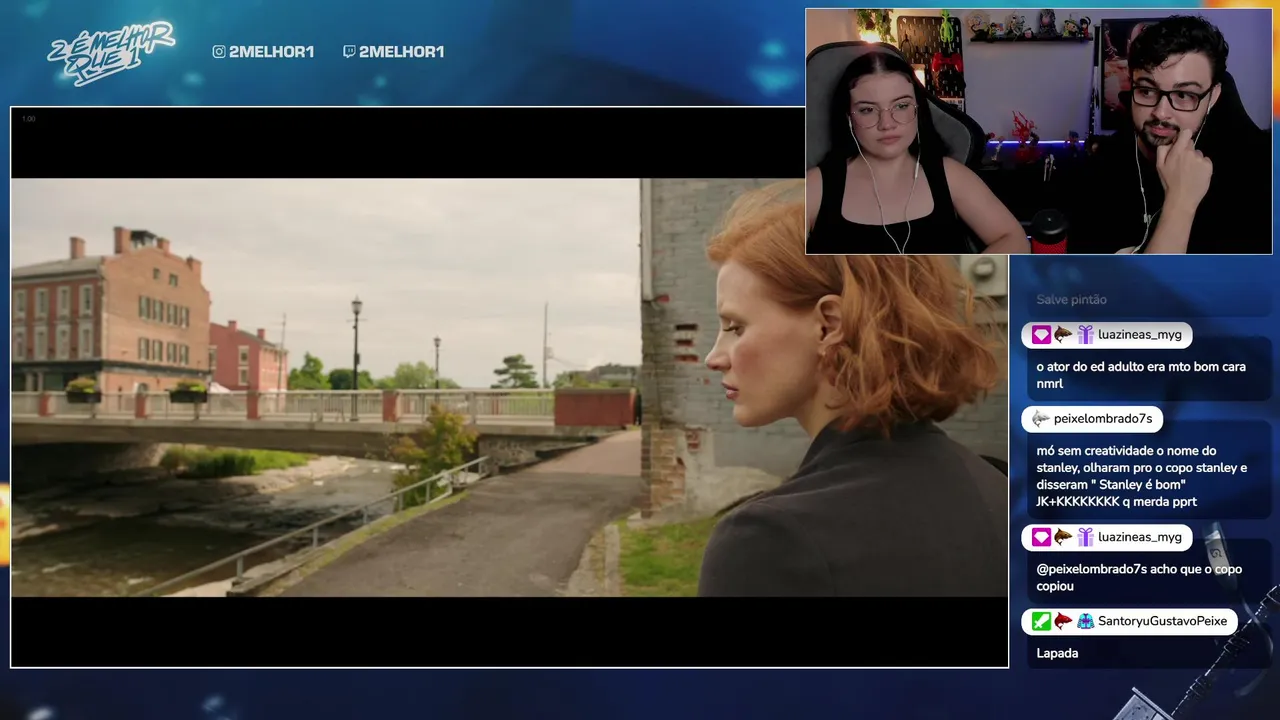This screenshot has width=1280, height=720.
Task: Select the Instagram handle text 2MELHOR1
Action: click(271, 52)
